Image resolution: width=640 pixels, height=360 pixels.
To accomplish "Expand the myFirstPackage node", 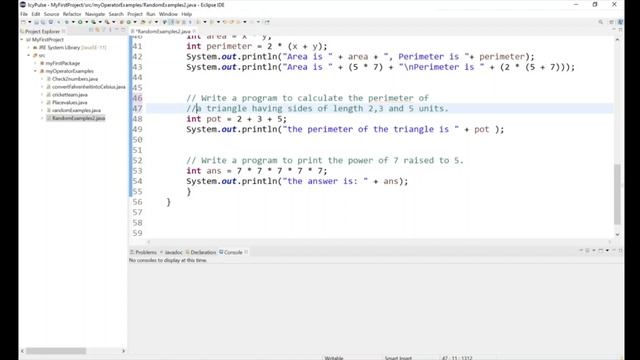I will click(x=36, y=63).
